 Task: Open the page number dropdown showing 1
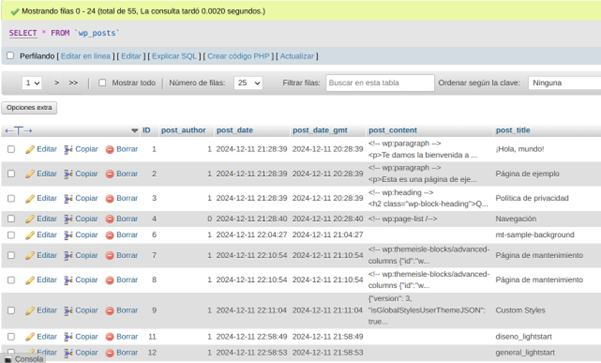pos(31,83)
